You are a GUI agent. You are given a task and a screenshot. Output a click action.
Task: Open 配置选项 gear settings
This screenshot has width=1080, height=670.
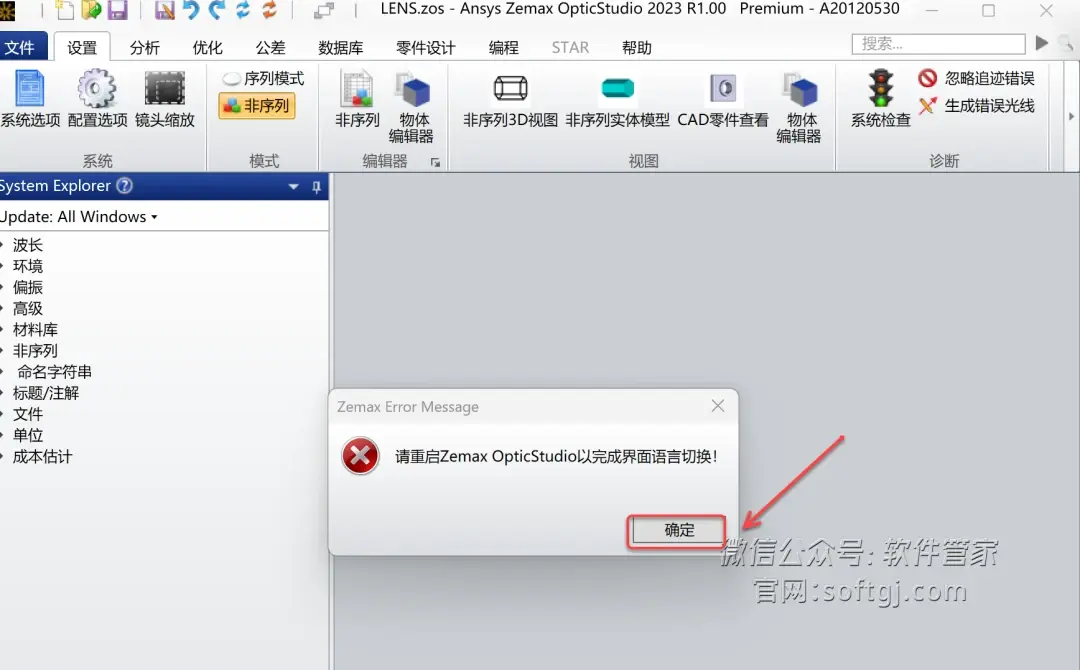[97, 99]
